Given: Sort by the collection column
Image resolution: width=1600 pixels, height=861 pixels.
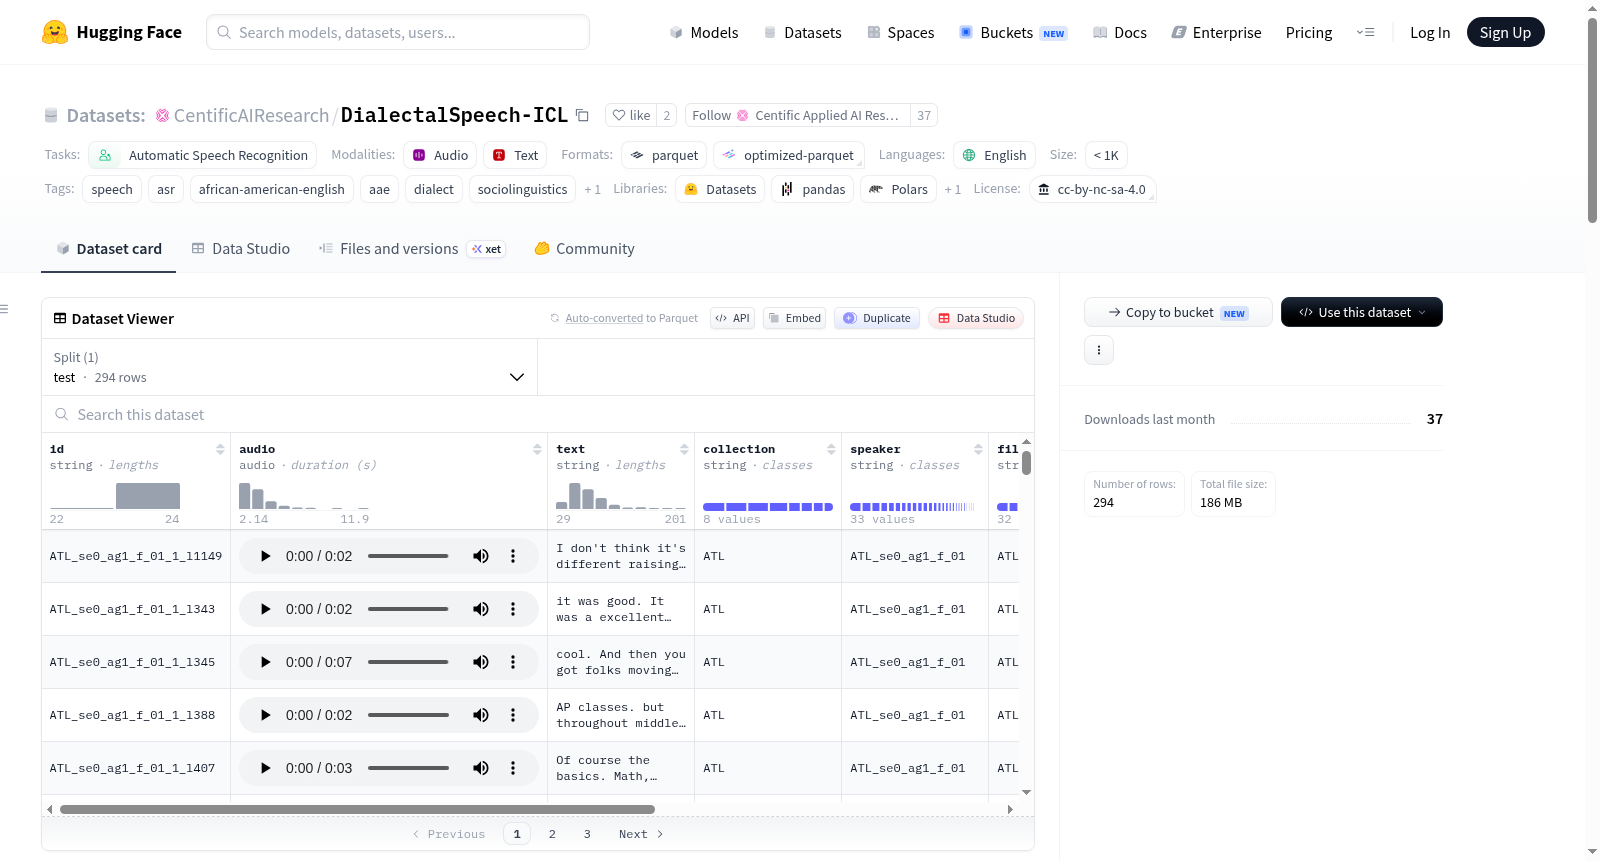Looking at the screenshot, I should [x=831, y=449].
